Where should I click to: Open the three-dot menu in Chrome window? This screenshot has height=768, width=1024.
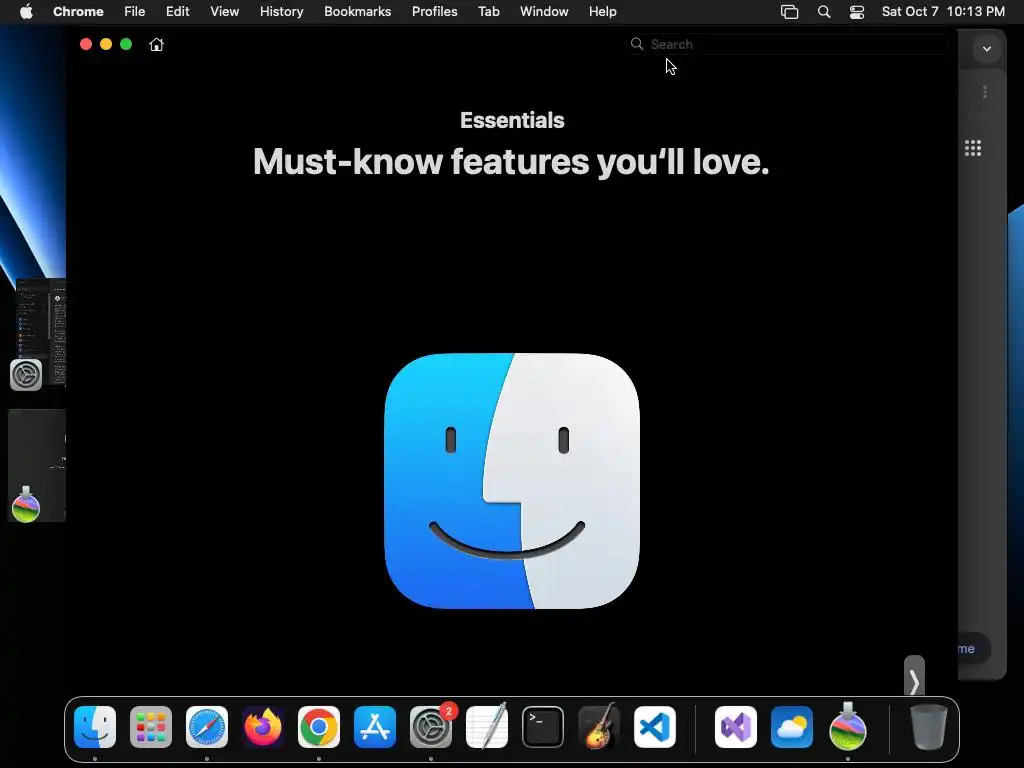pos(985,92)
